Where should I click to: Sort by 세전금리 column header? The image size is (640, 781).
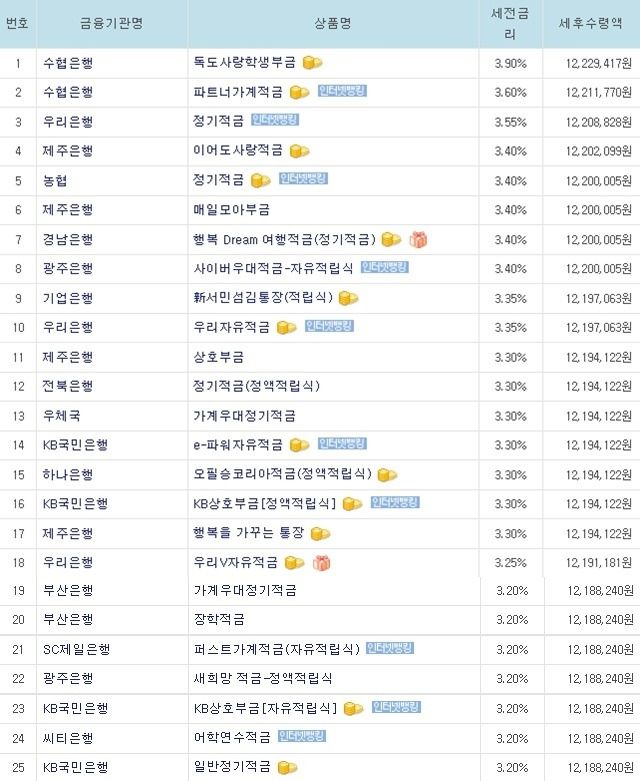(x=510, y=23)
